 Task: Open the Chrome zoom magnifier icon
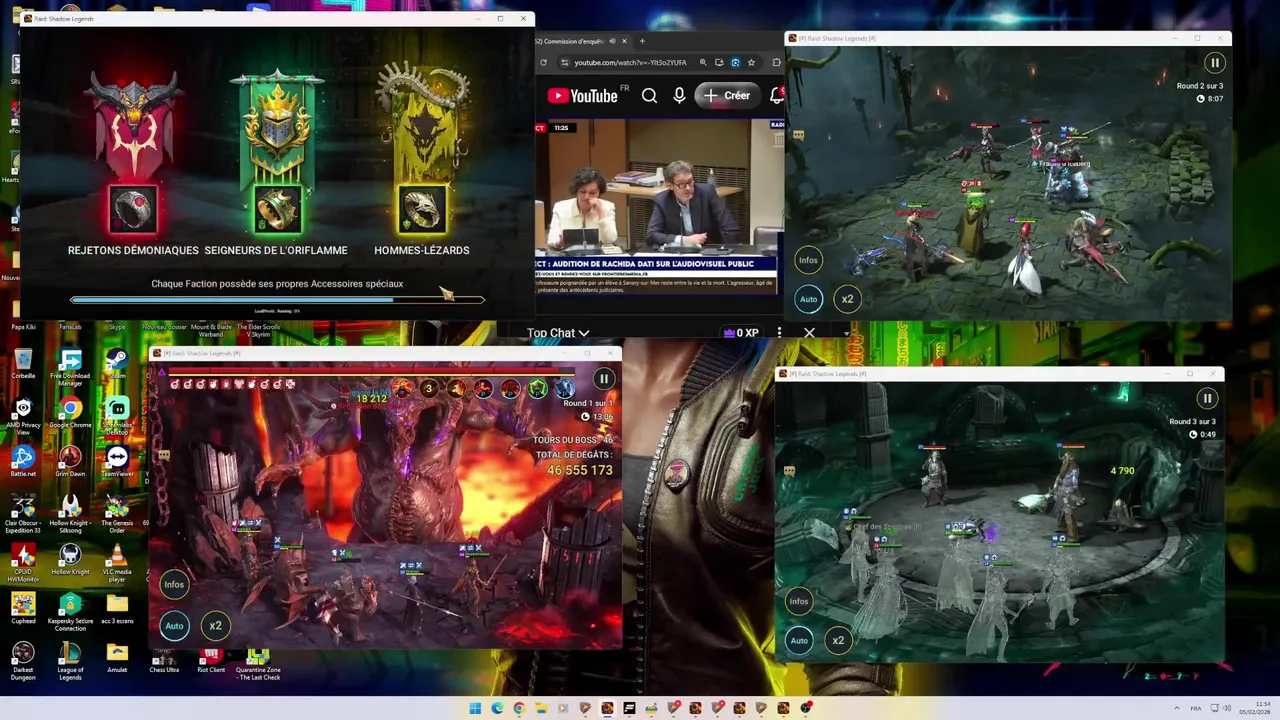(x=703, y=62)
